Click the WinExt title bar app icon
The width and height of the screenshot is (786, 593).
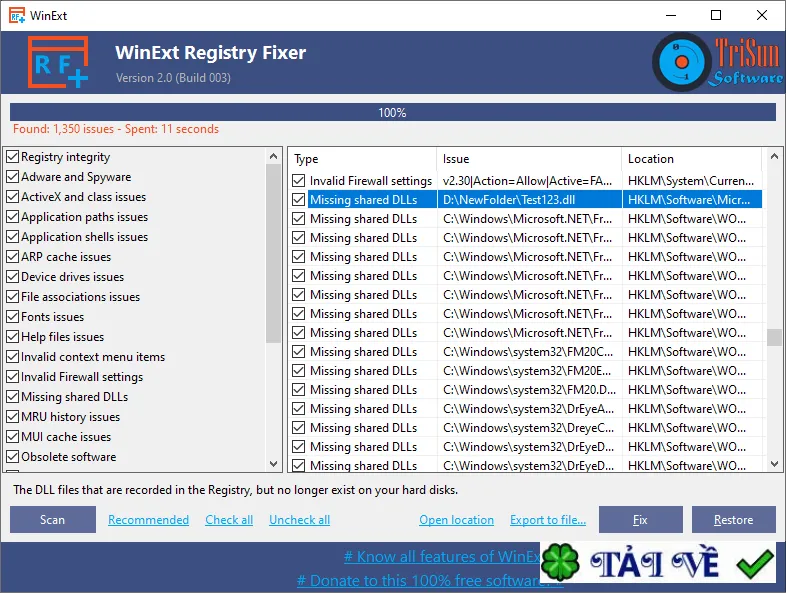(17, 16)
